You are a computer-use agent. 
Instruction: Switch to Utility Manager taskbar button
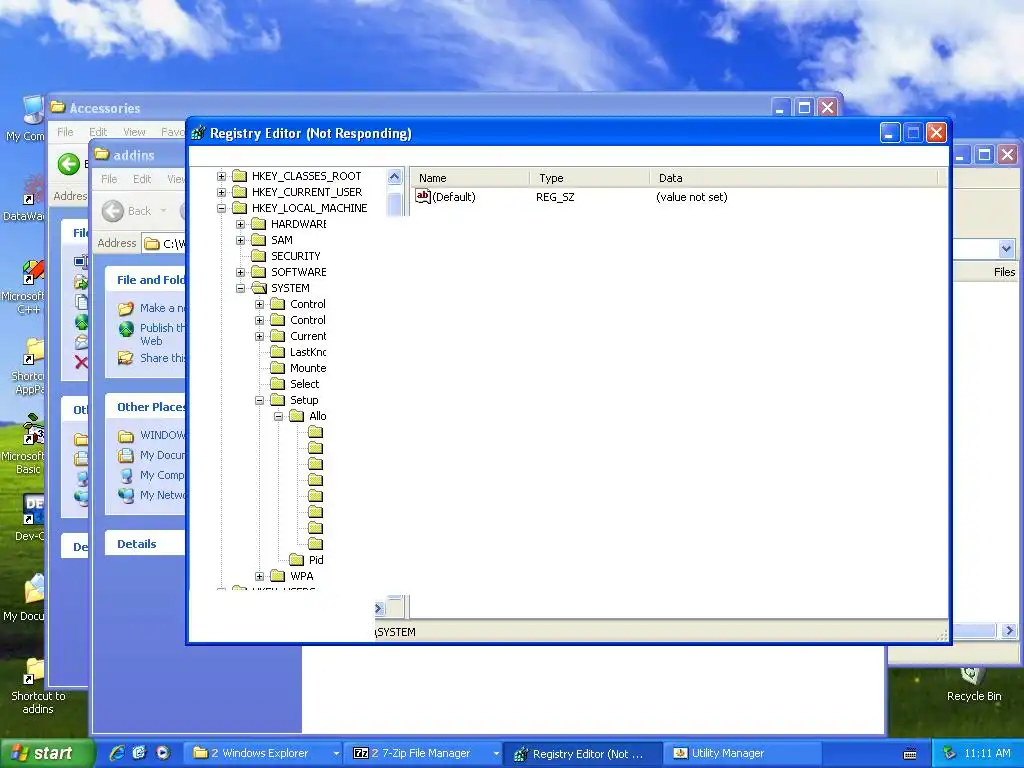coord(743,753)
